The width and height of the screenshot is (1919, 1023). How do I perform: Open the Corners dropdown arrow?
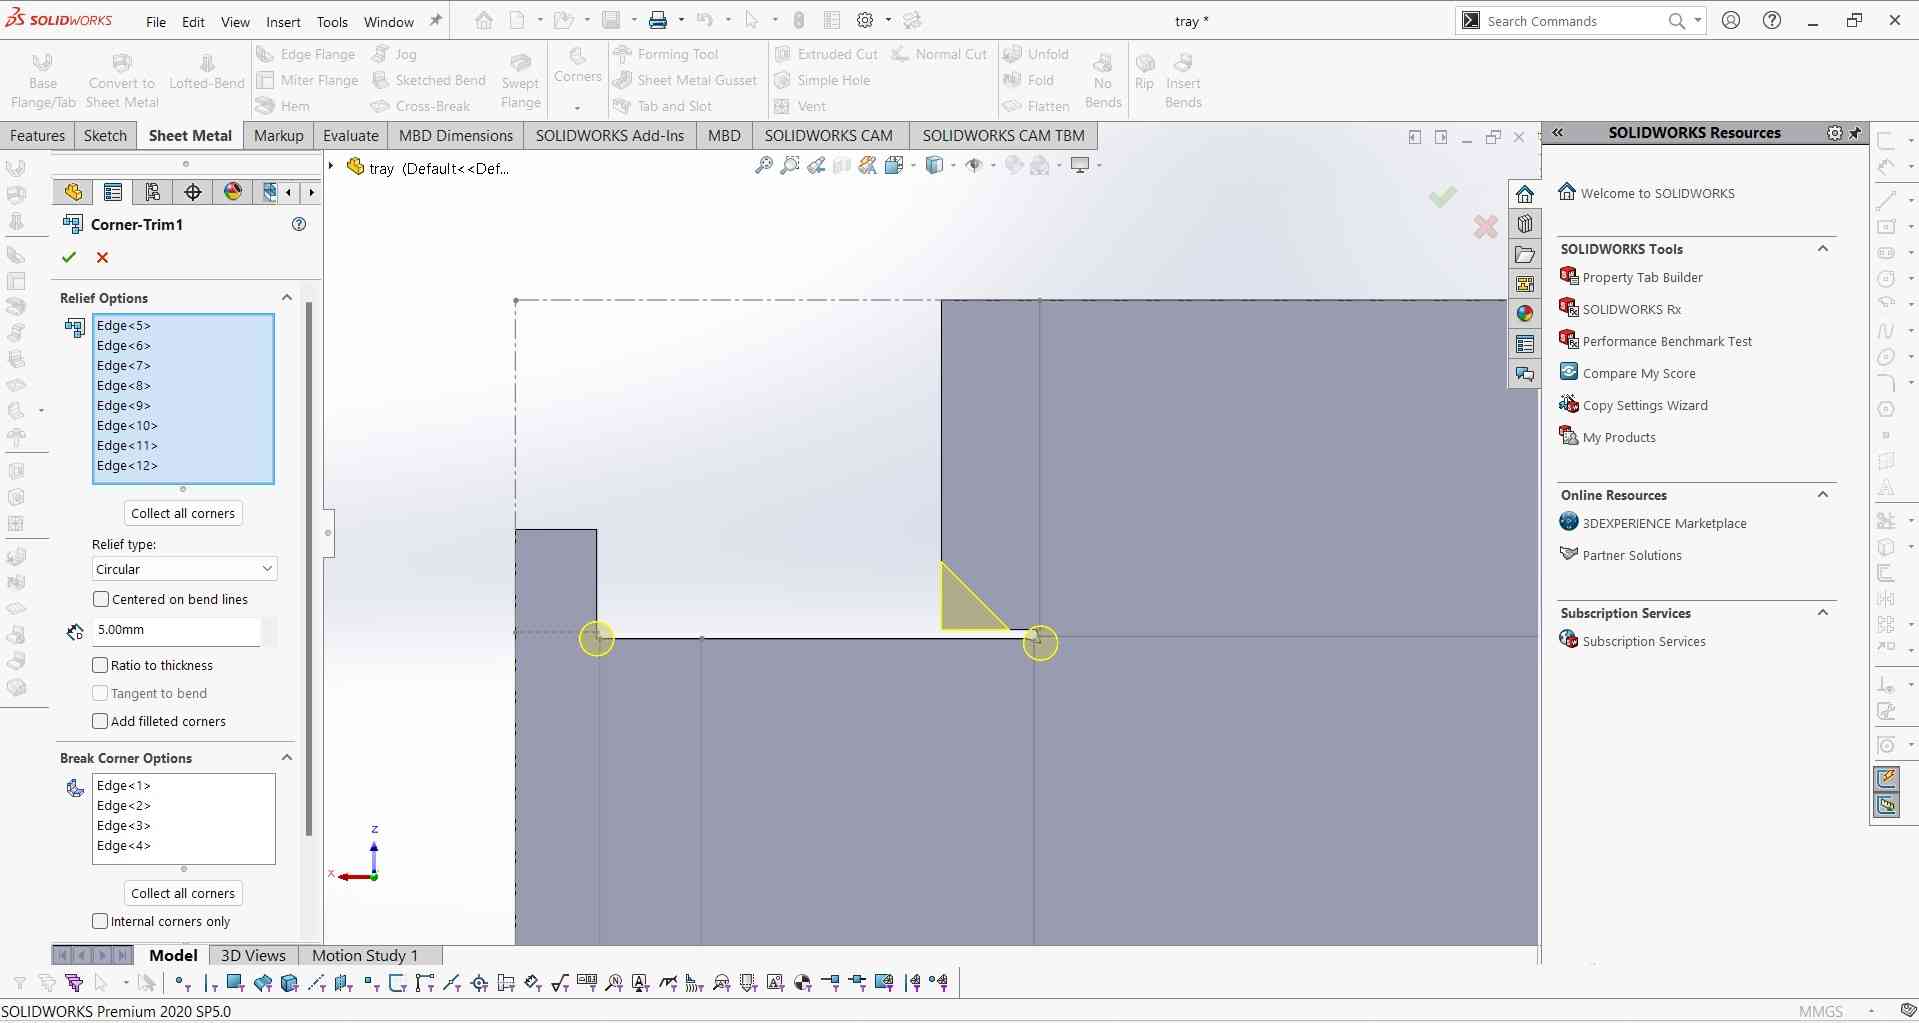pyautogui.click(x=577, y=106)
